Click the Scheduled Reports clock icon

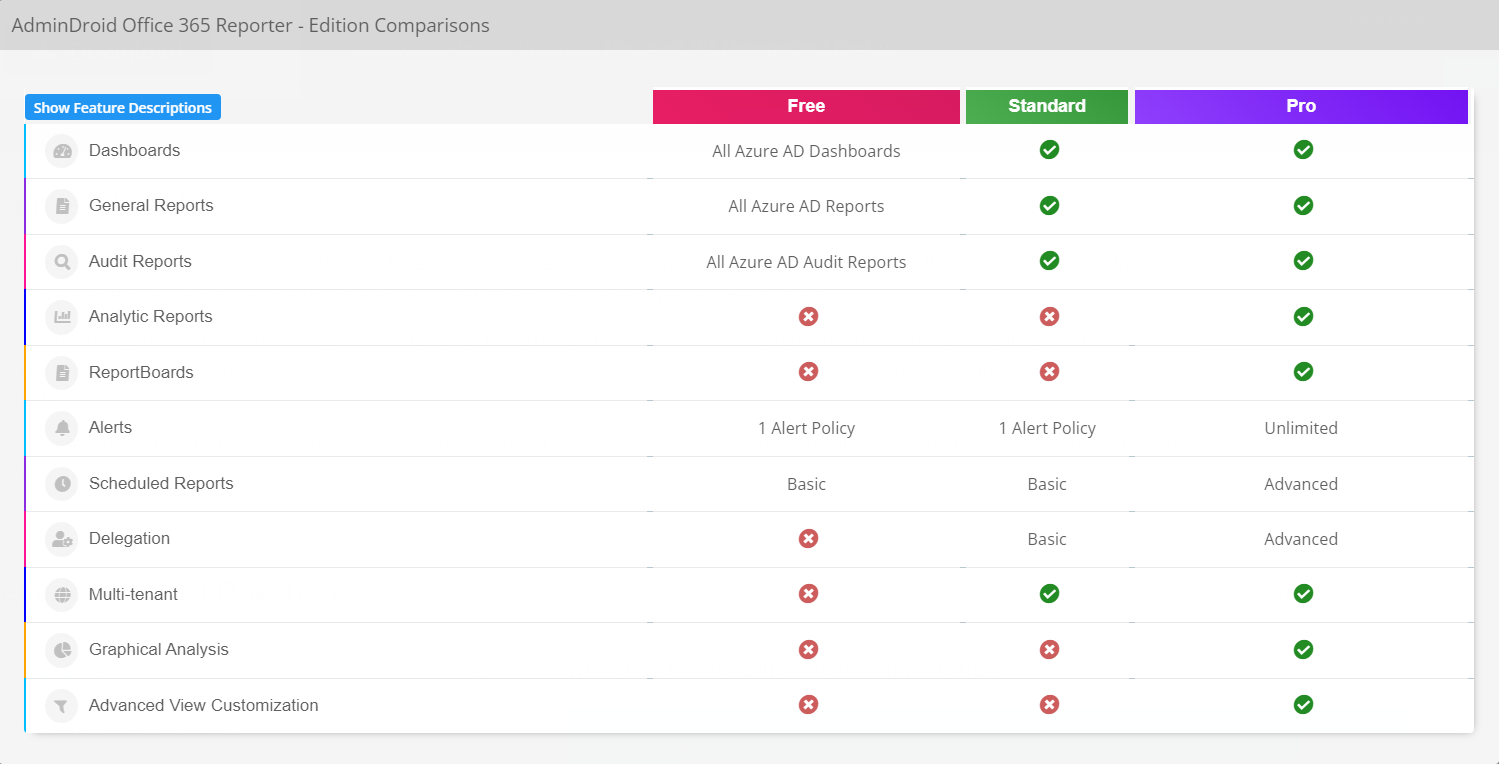[62, 484]
